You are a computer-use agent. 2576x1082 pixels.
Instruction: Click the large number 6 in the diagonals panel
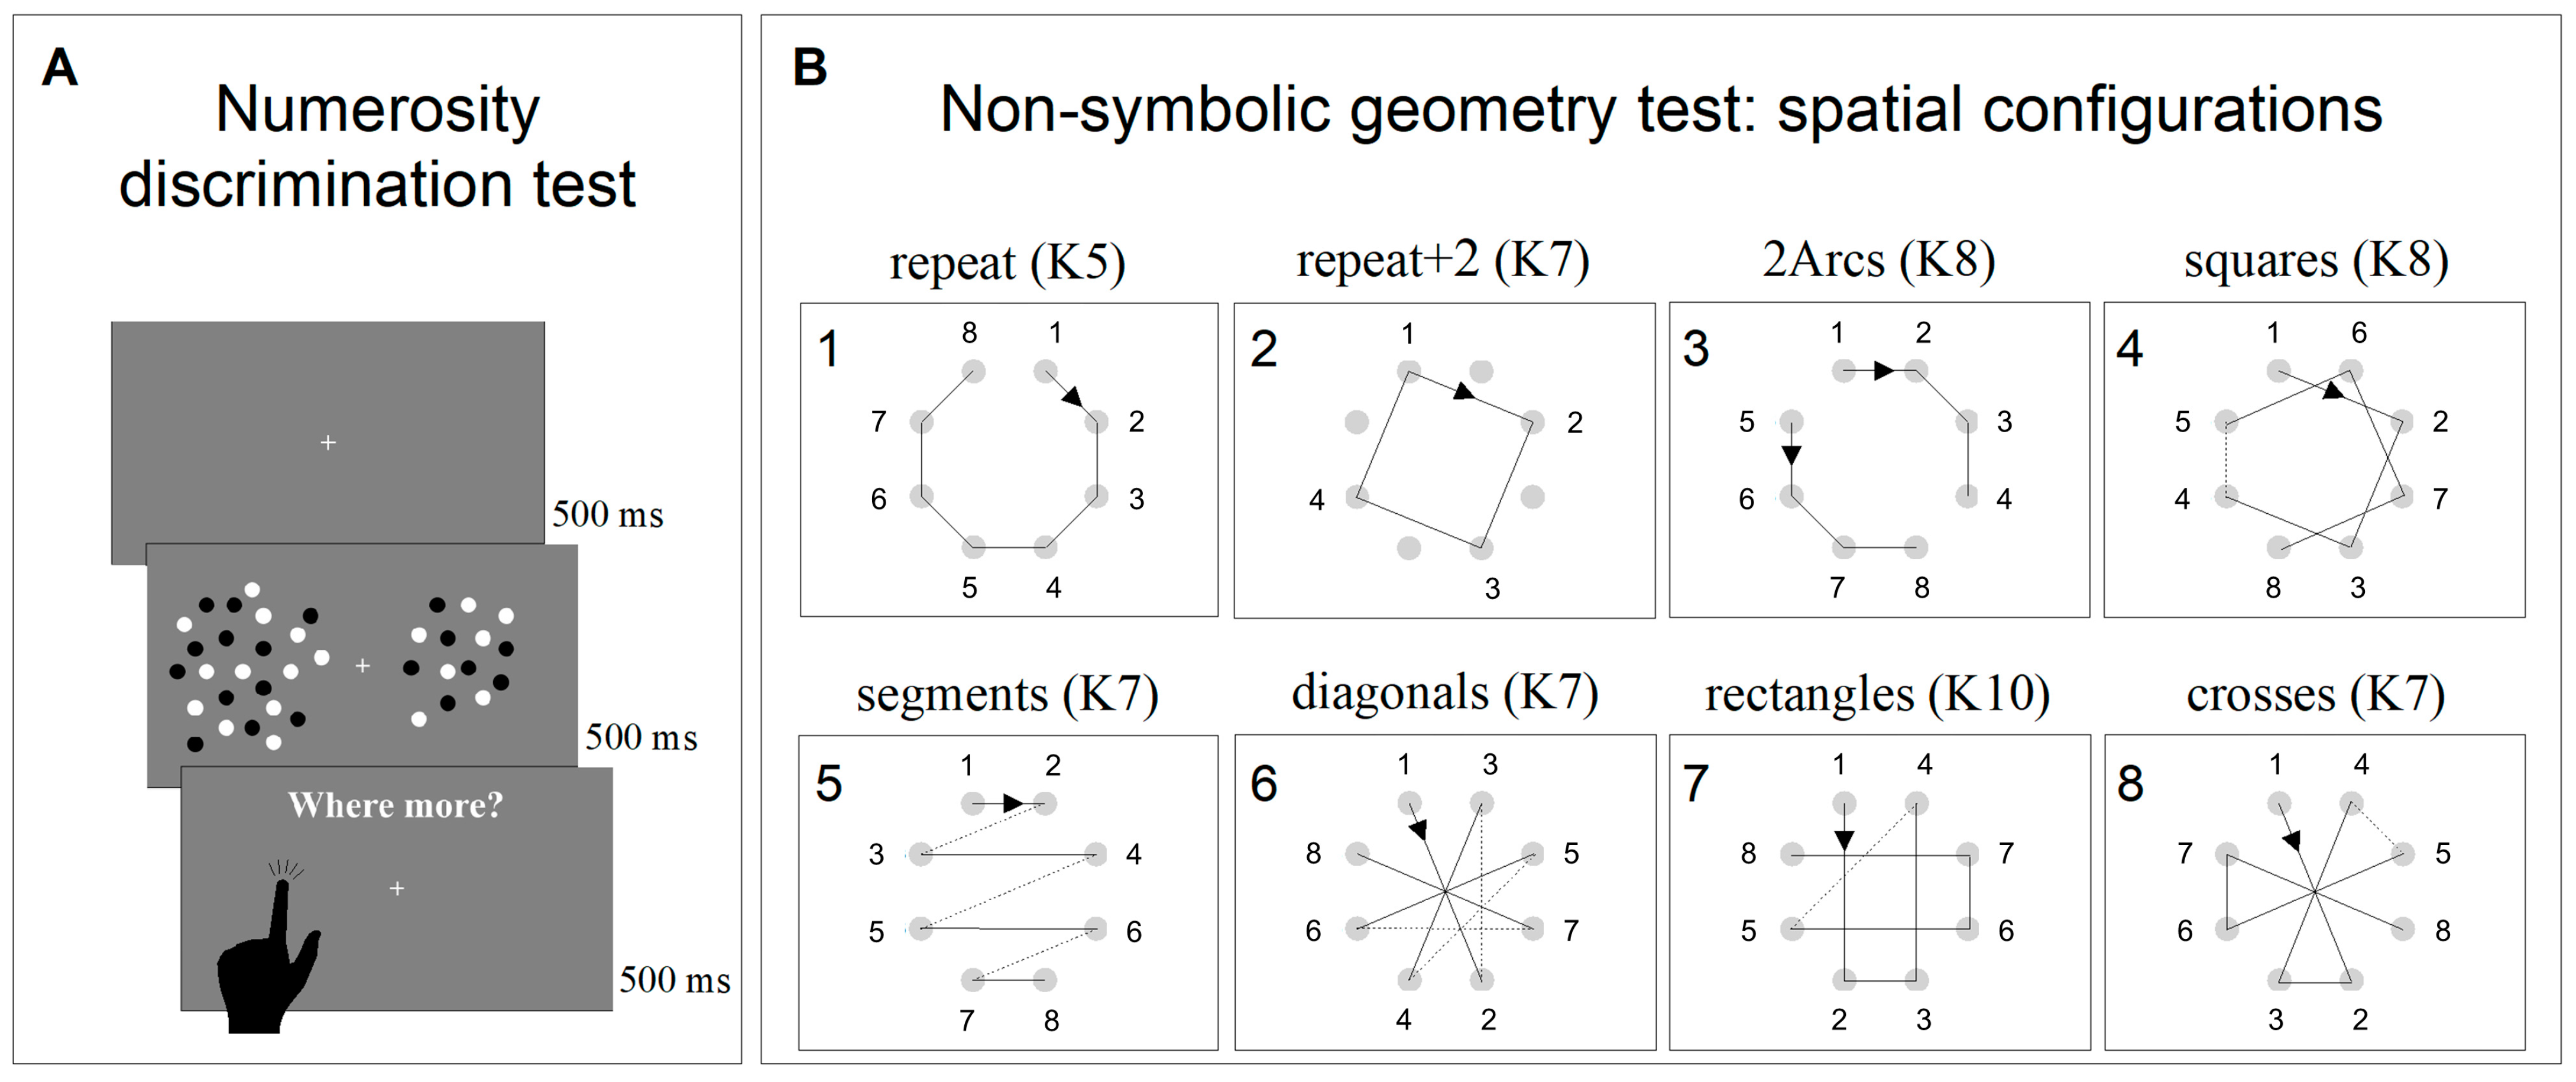pyautogui.click(x=1264, y=783)
